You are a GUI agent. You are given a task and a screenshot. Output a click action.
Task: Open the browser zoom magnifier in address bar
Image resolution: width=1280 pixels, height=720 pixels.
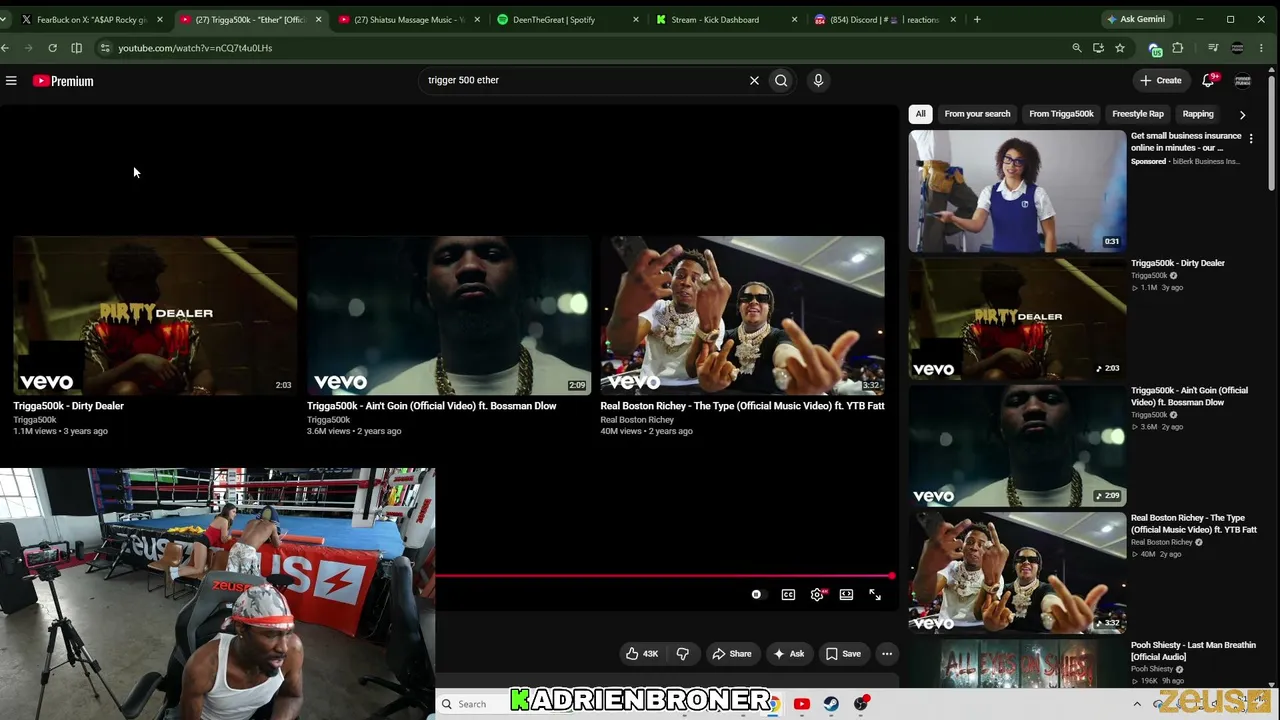coord(1077,48)
